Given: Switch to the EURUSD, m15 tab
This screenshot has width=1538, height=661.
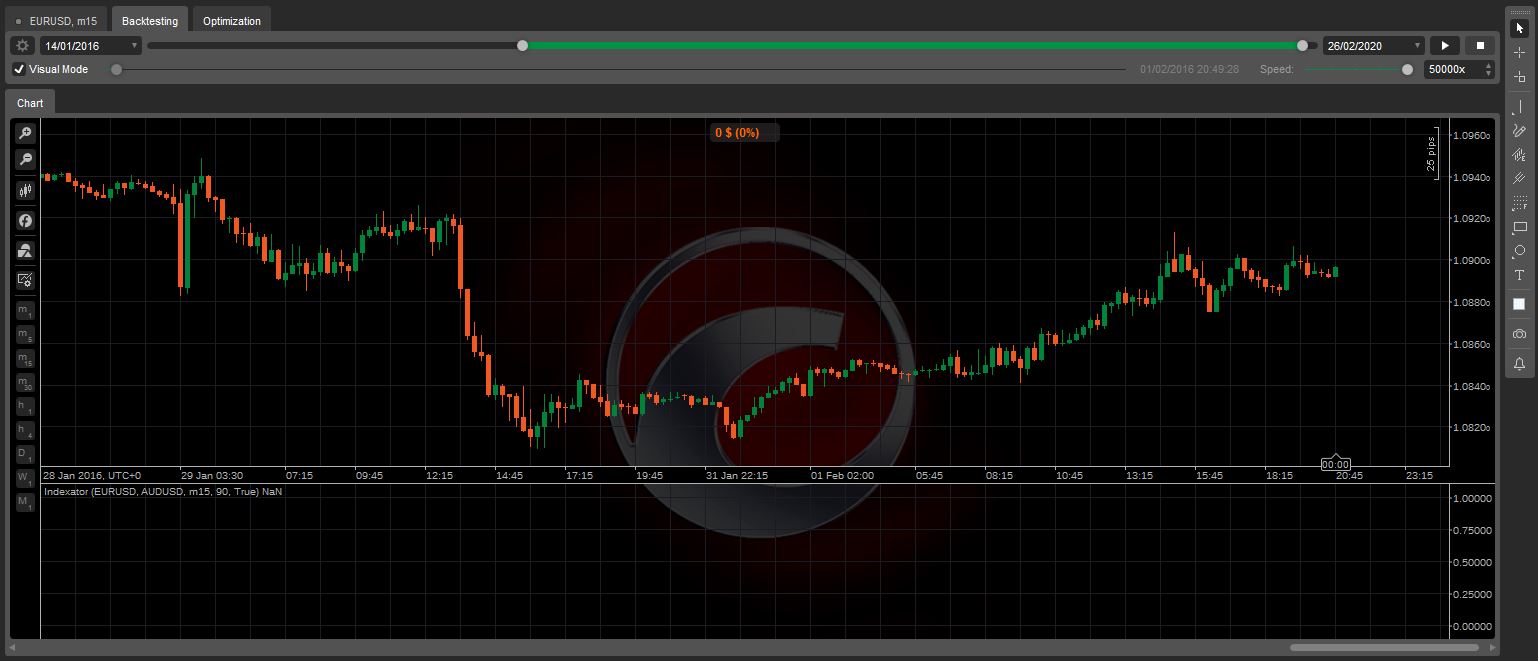Looking at the screenshot, I should [57, 21].
